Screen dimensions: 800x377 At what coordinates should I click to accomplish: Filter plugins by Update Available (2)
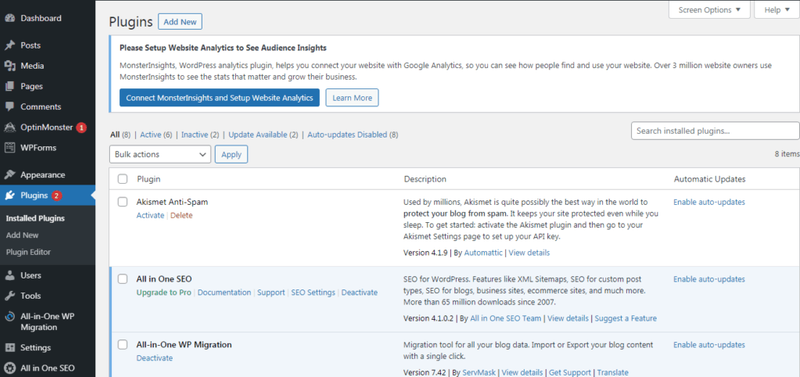click(263, 135)
